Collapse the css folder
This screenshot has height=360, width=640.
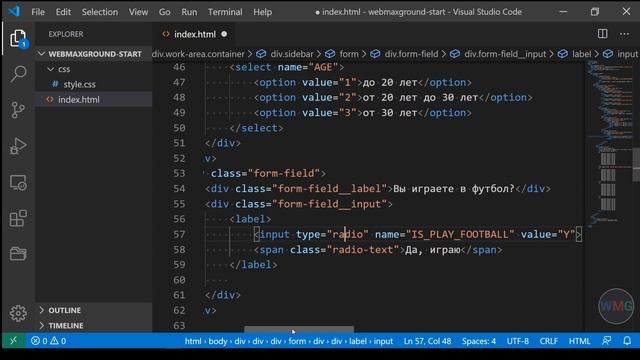pos(93,69)
